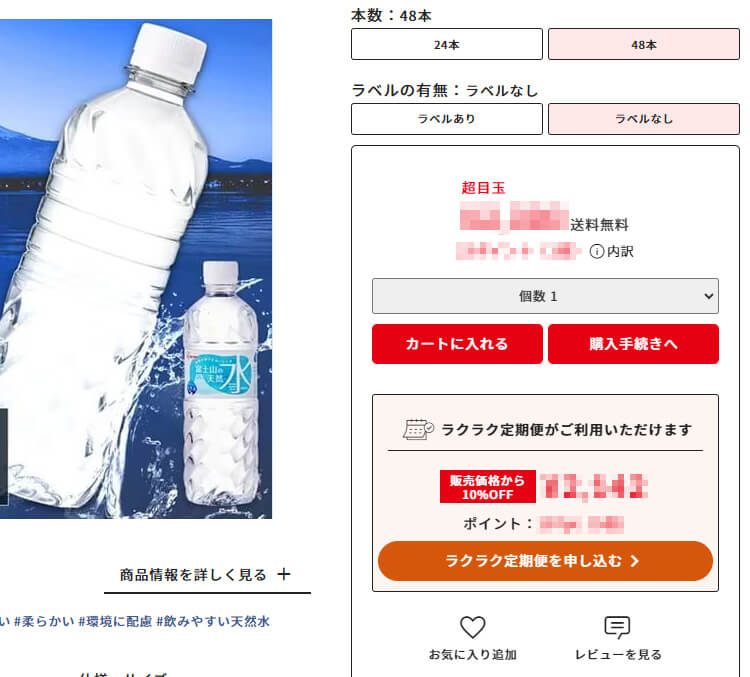Click the water bottle product image

(136, 269)
